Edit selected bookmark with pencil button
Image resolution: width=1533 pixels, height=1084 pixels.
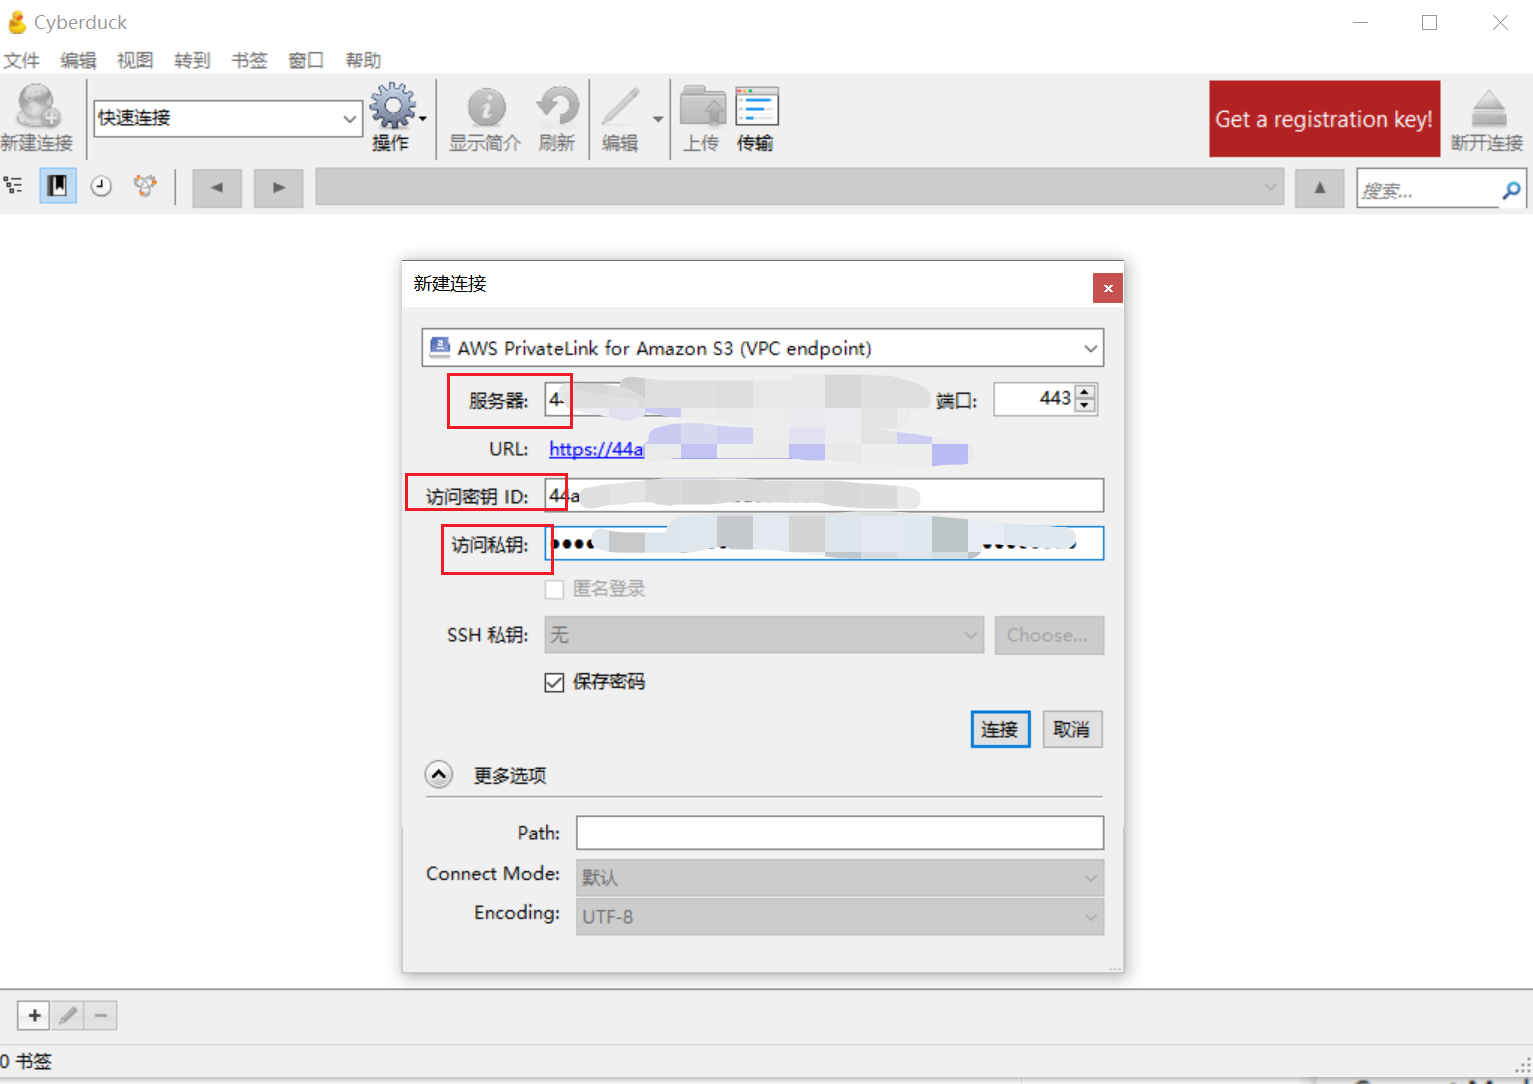pyautogui.click(x=68, y=1016)
